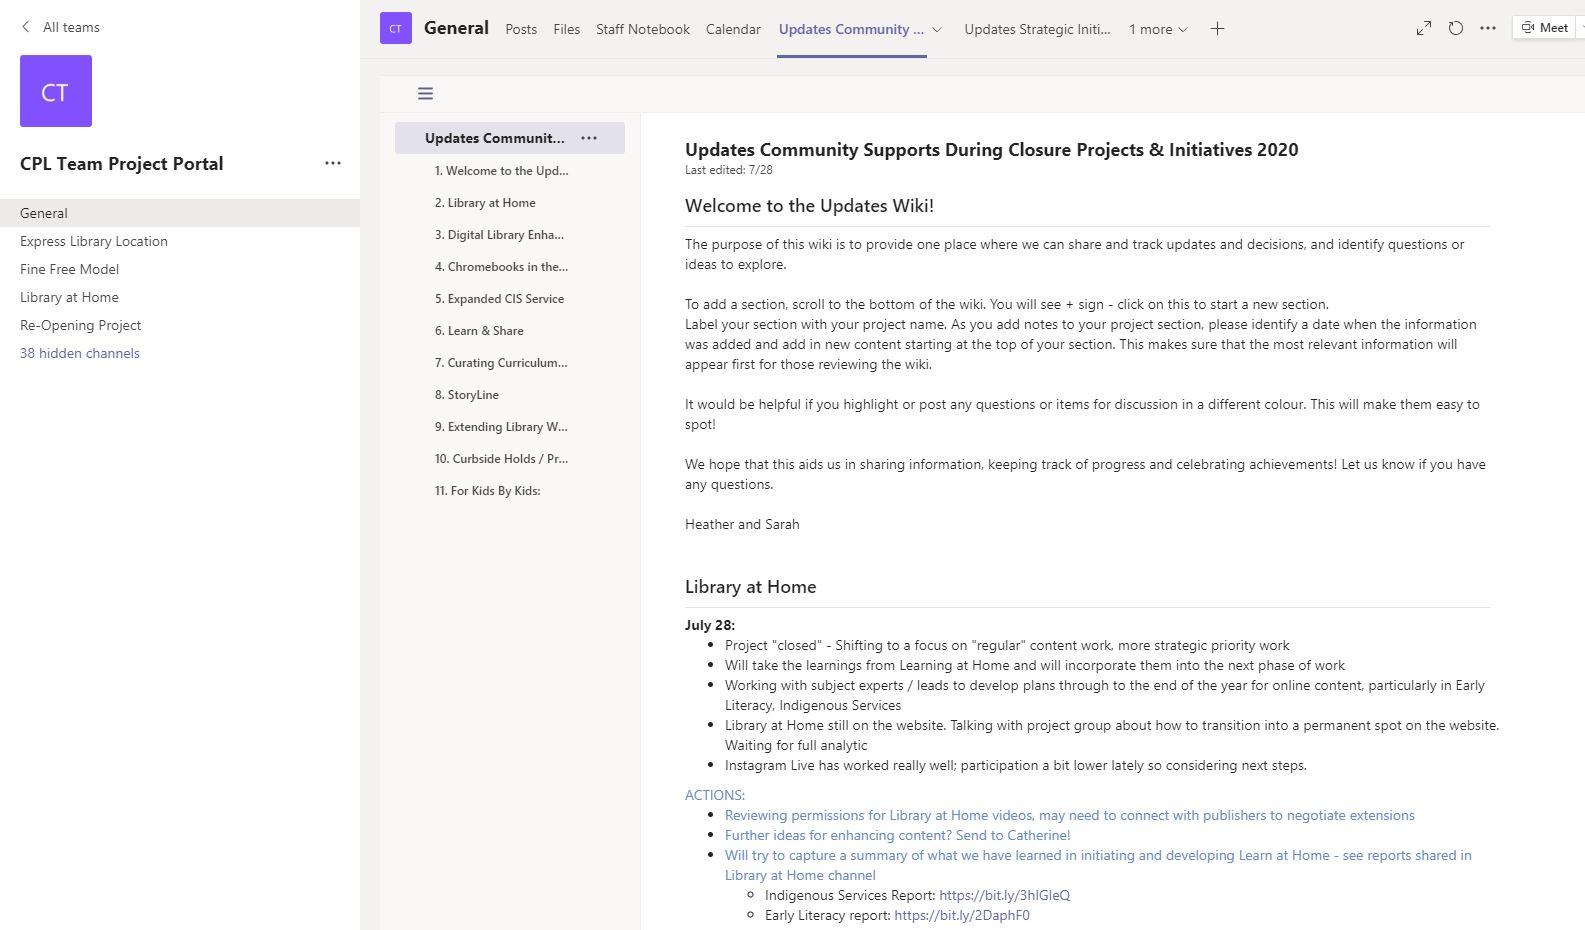Screen dimensions: 1585x930
Task: Jump to section 9. Extending Library W...
Action: (x=501, y=427)
